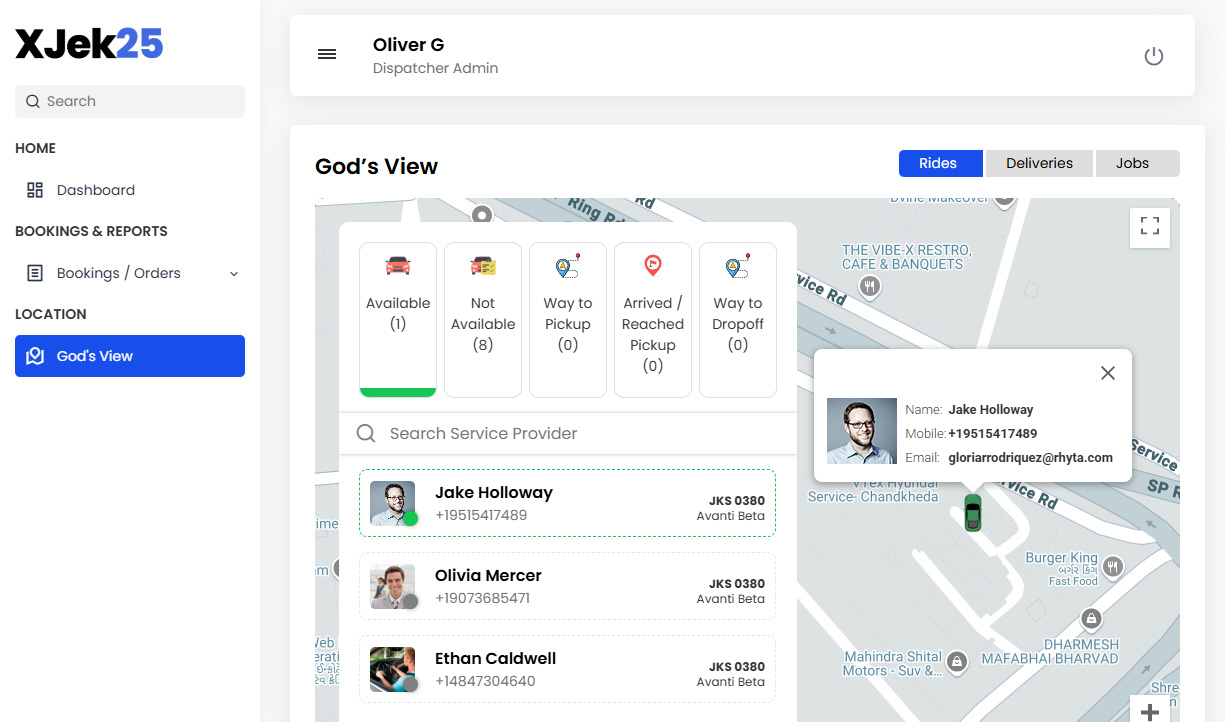This screenshot has width=1225, height=722.
Task: Click the map zoom in plus button
Action: tap(1149, 711)
